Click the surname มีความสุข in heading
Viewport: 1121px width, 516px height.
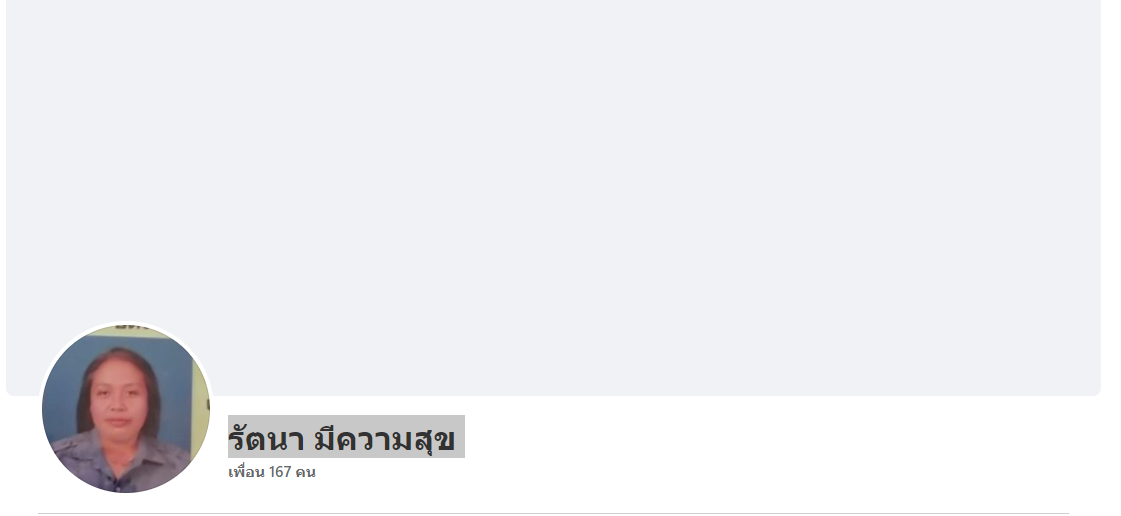click(385, 439)
